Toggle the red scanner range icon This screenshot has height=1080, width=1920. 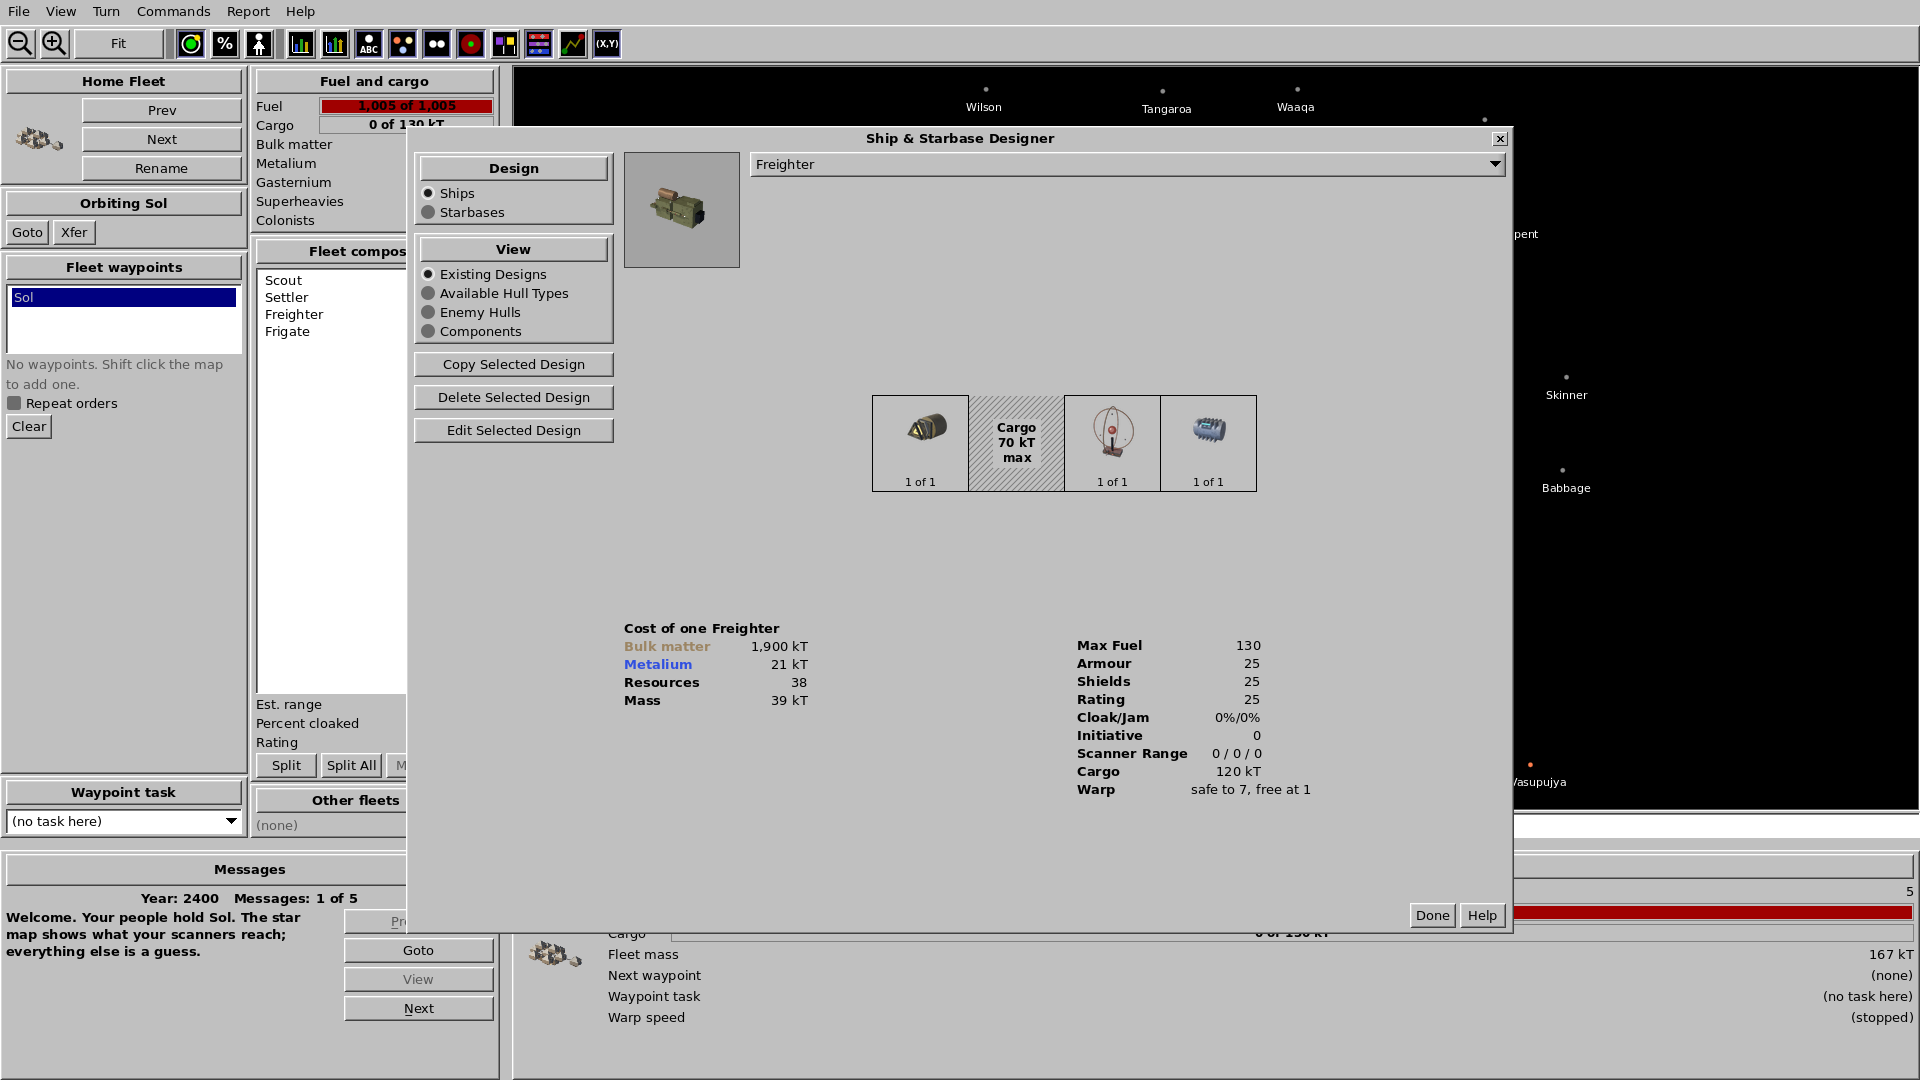(x=471, y=44)
